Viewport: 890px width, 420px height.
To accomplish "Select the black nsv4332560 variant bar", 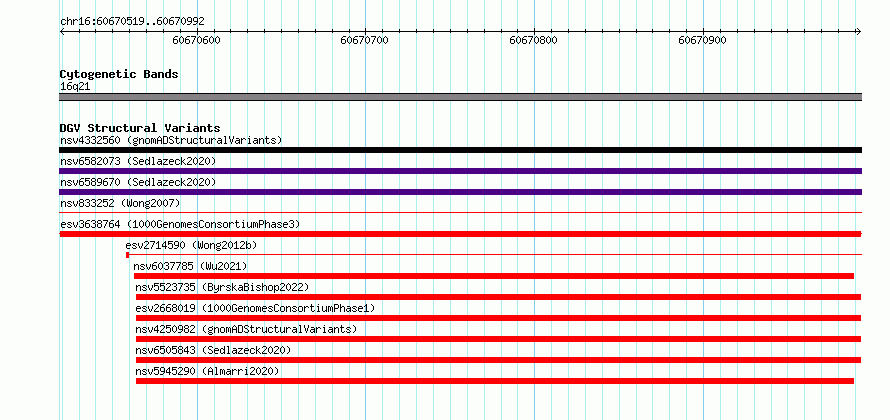I will pos(460,150).
